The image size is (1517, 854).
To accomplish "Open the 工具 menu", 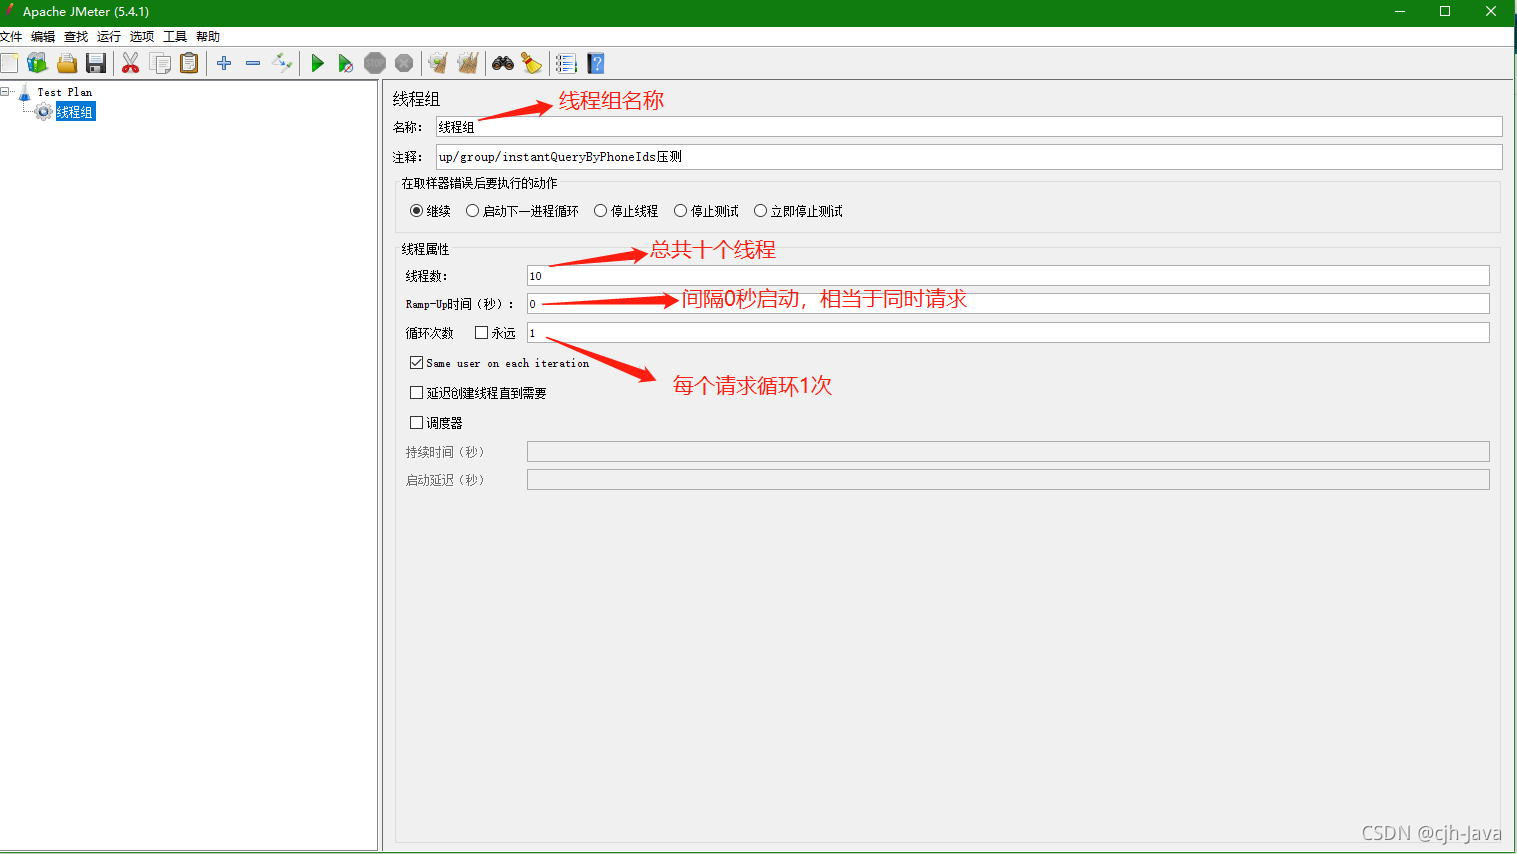I will (175, 37).
